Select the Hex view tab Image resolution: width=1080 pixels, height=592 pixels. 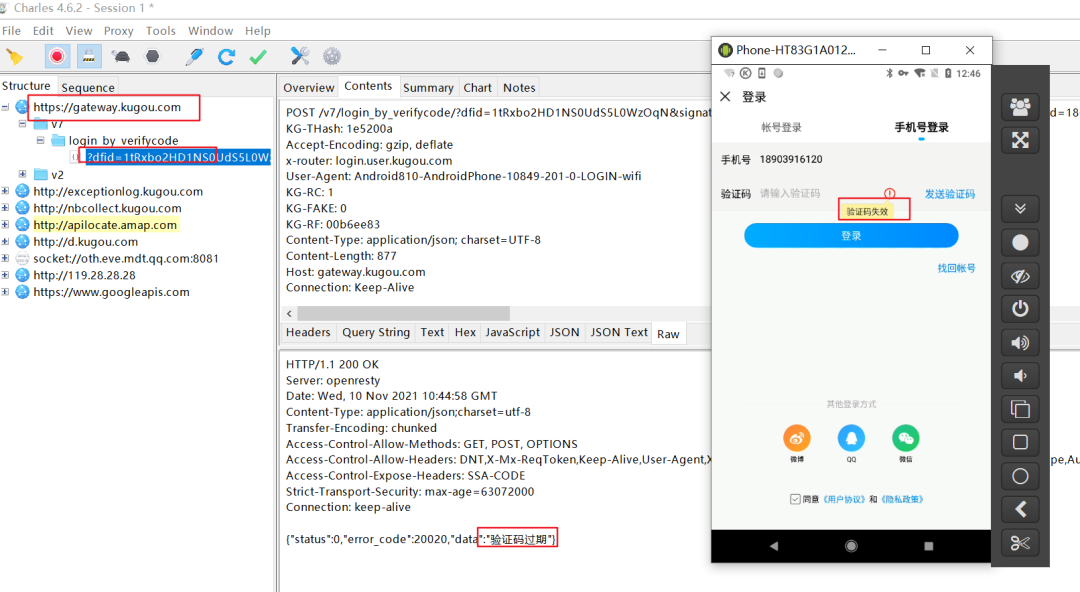pos(465,332)
